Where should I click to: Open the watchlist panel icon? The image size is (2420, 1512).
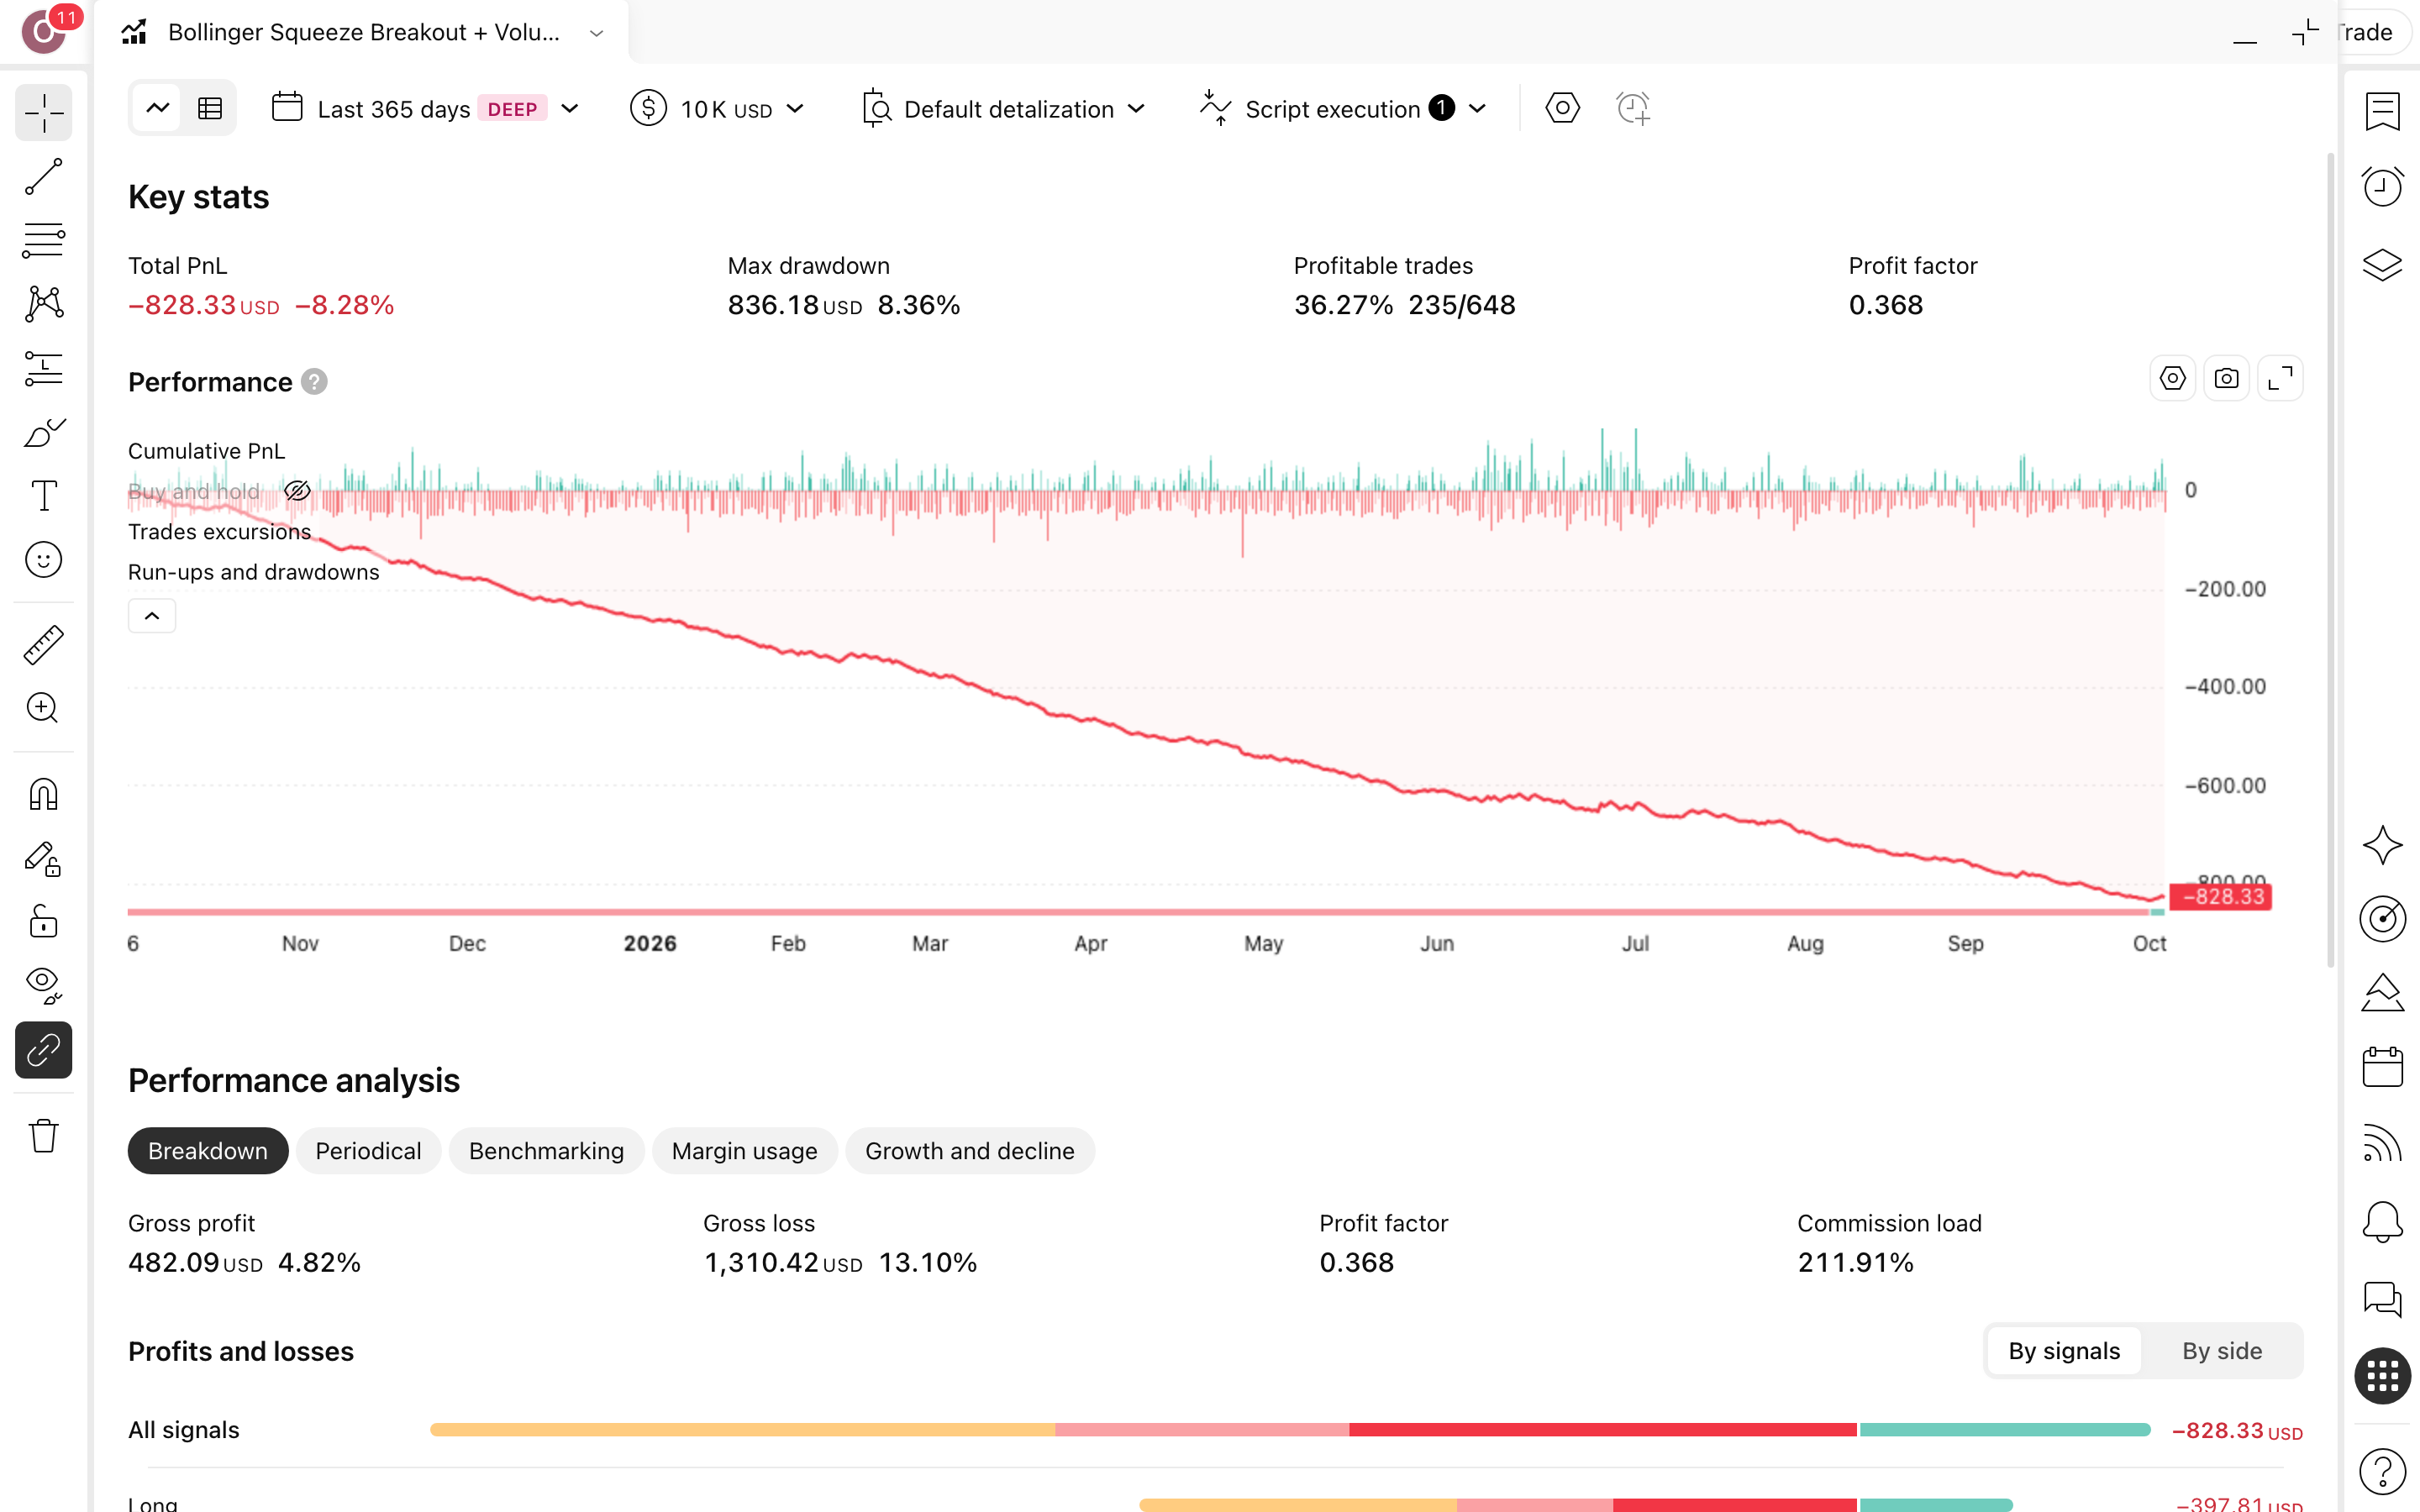pos(2382,112)
